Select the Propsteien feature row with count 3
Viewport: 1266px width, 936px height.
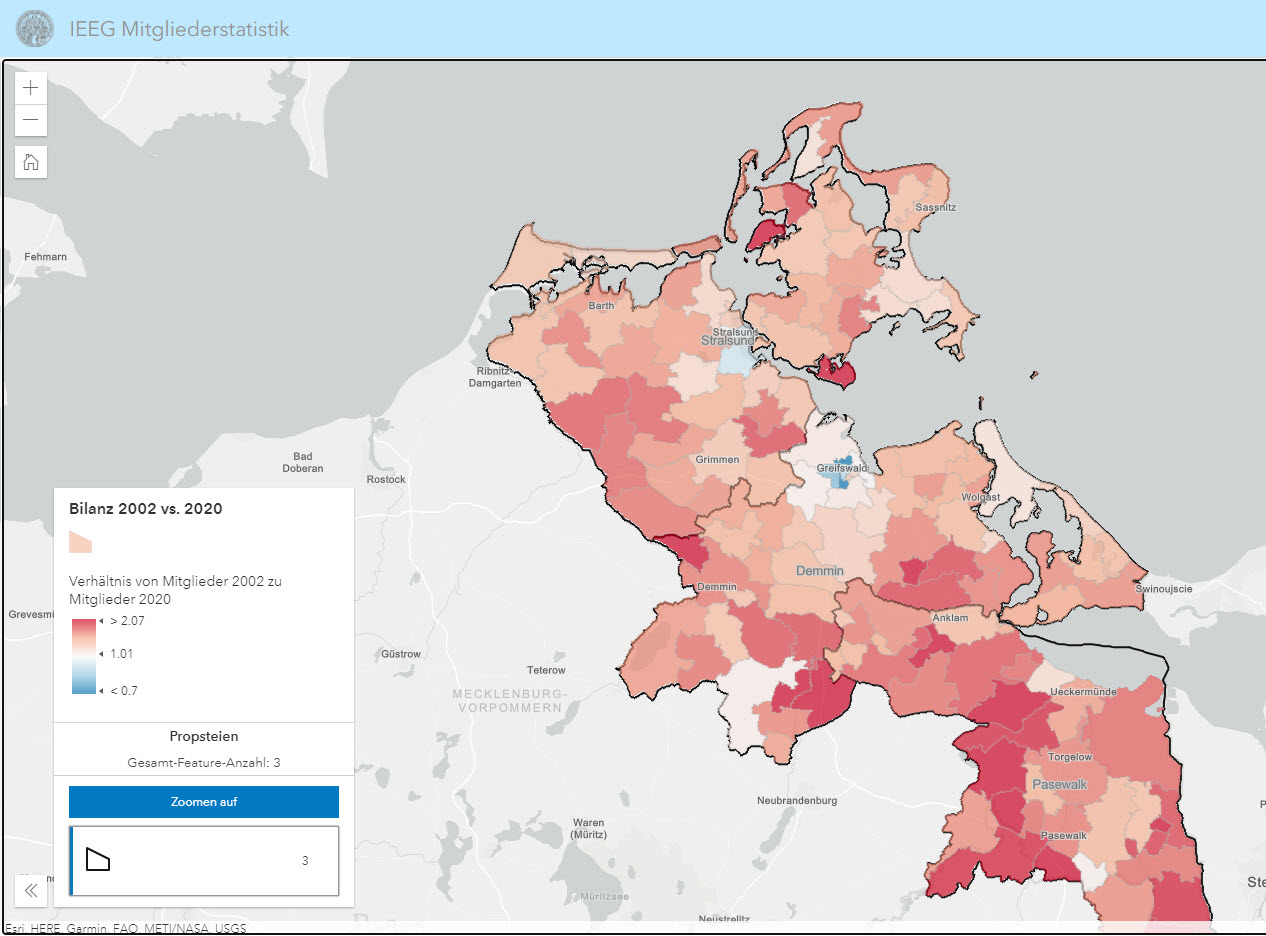204,860
